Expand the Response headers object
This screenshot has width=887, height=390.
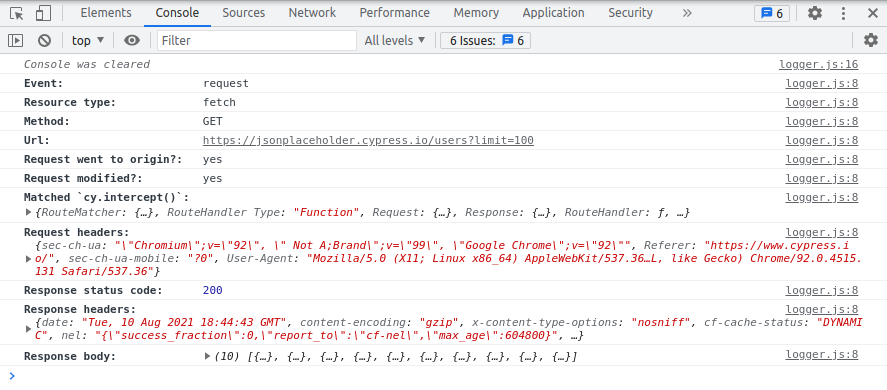point(29,329)
